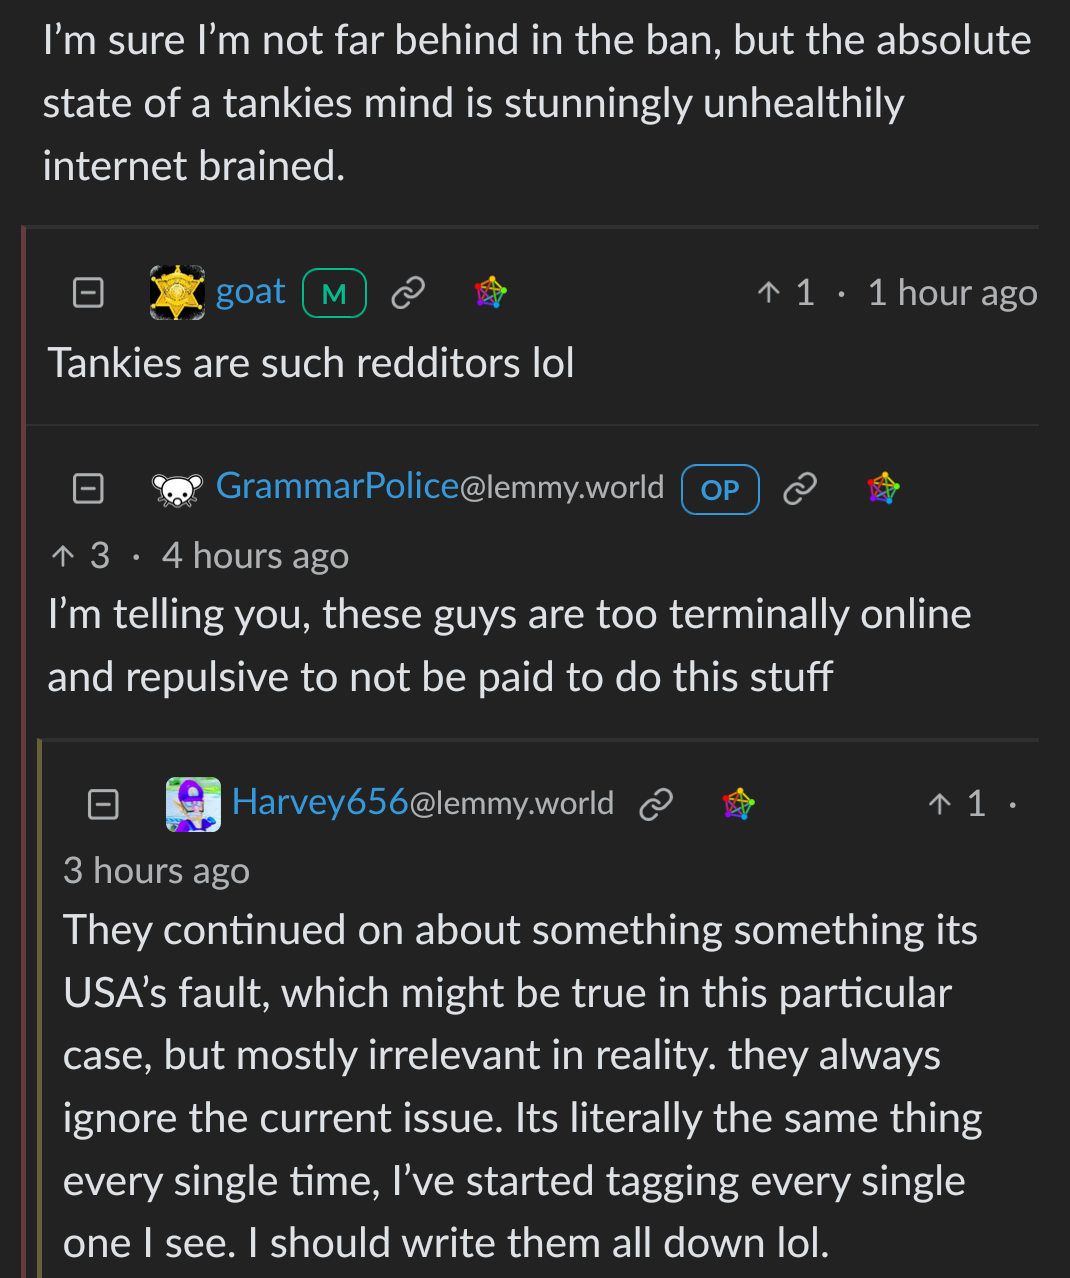Image resolution: width=1070 pixels, height=1278 pixels.
Task: Click moderator badge next to goat
Action: click(334, 293)
